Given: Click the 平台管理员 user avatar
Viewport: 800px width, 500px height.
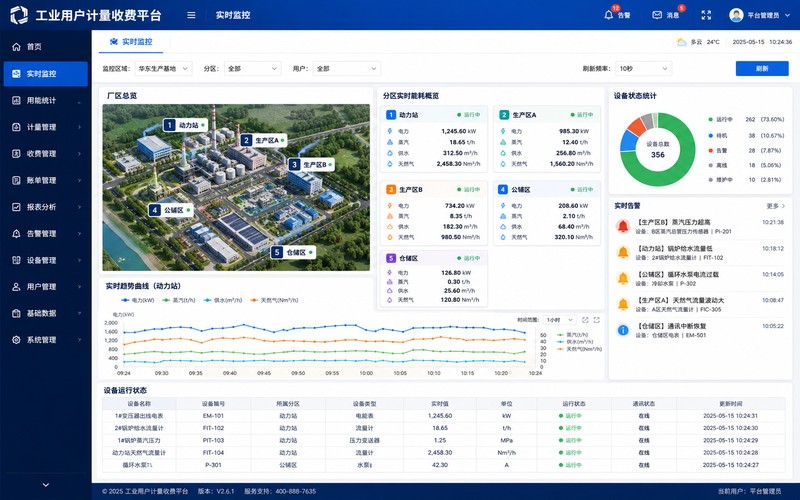Looking at the screenshot, I should point(736,15).
